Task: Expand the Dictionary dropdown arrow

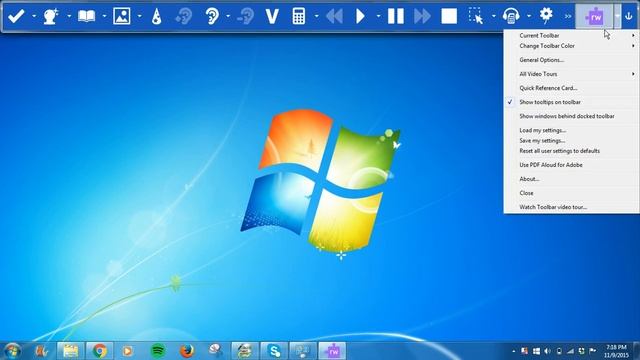Action: (104, 16)
